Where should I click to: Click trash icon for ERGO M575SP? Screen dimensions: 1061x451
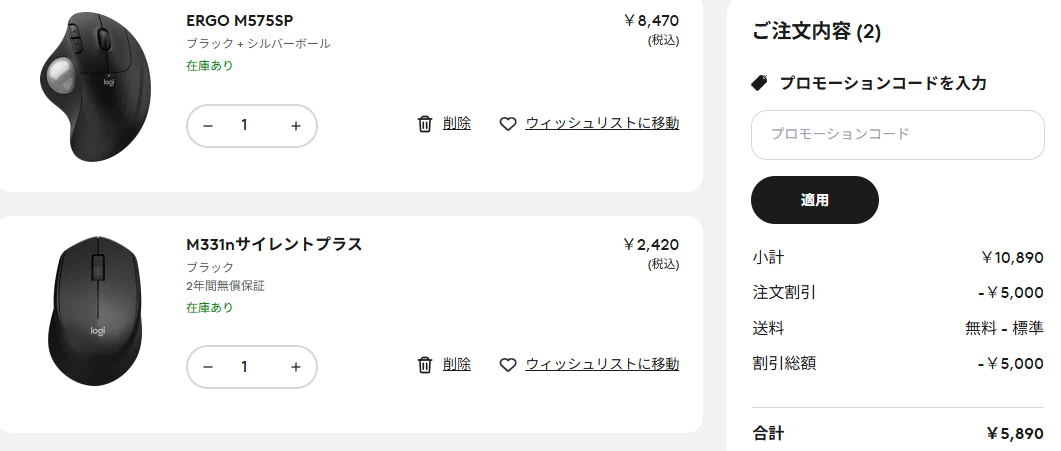point(425,124)
